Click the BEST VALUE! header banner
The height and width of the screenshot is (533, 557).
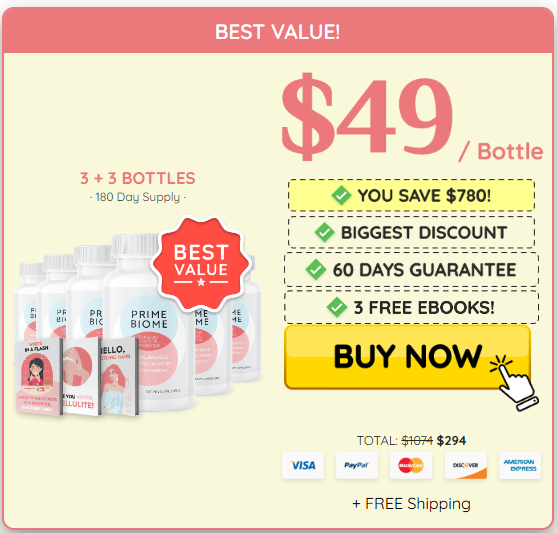coord(277,31)
